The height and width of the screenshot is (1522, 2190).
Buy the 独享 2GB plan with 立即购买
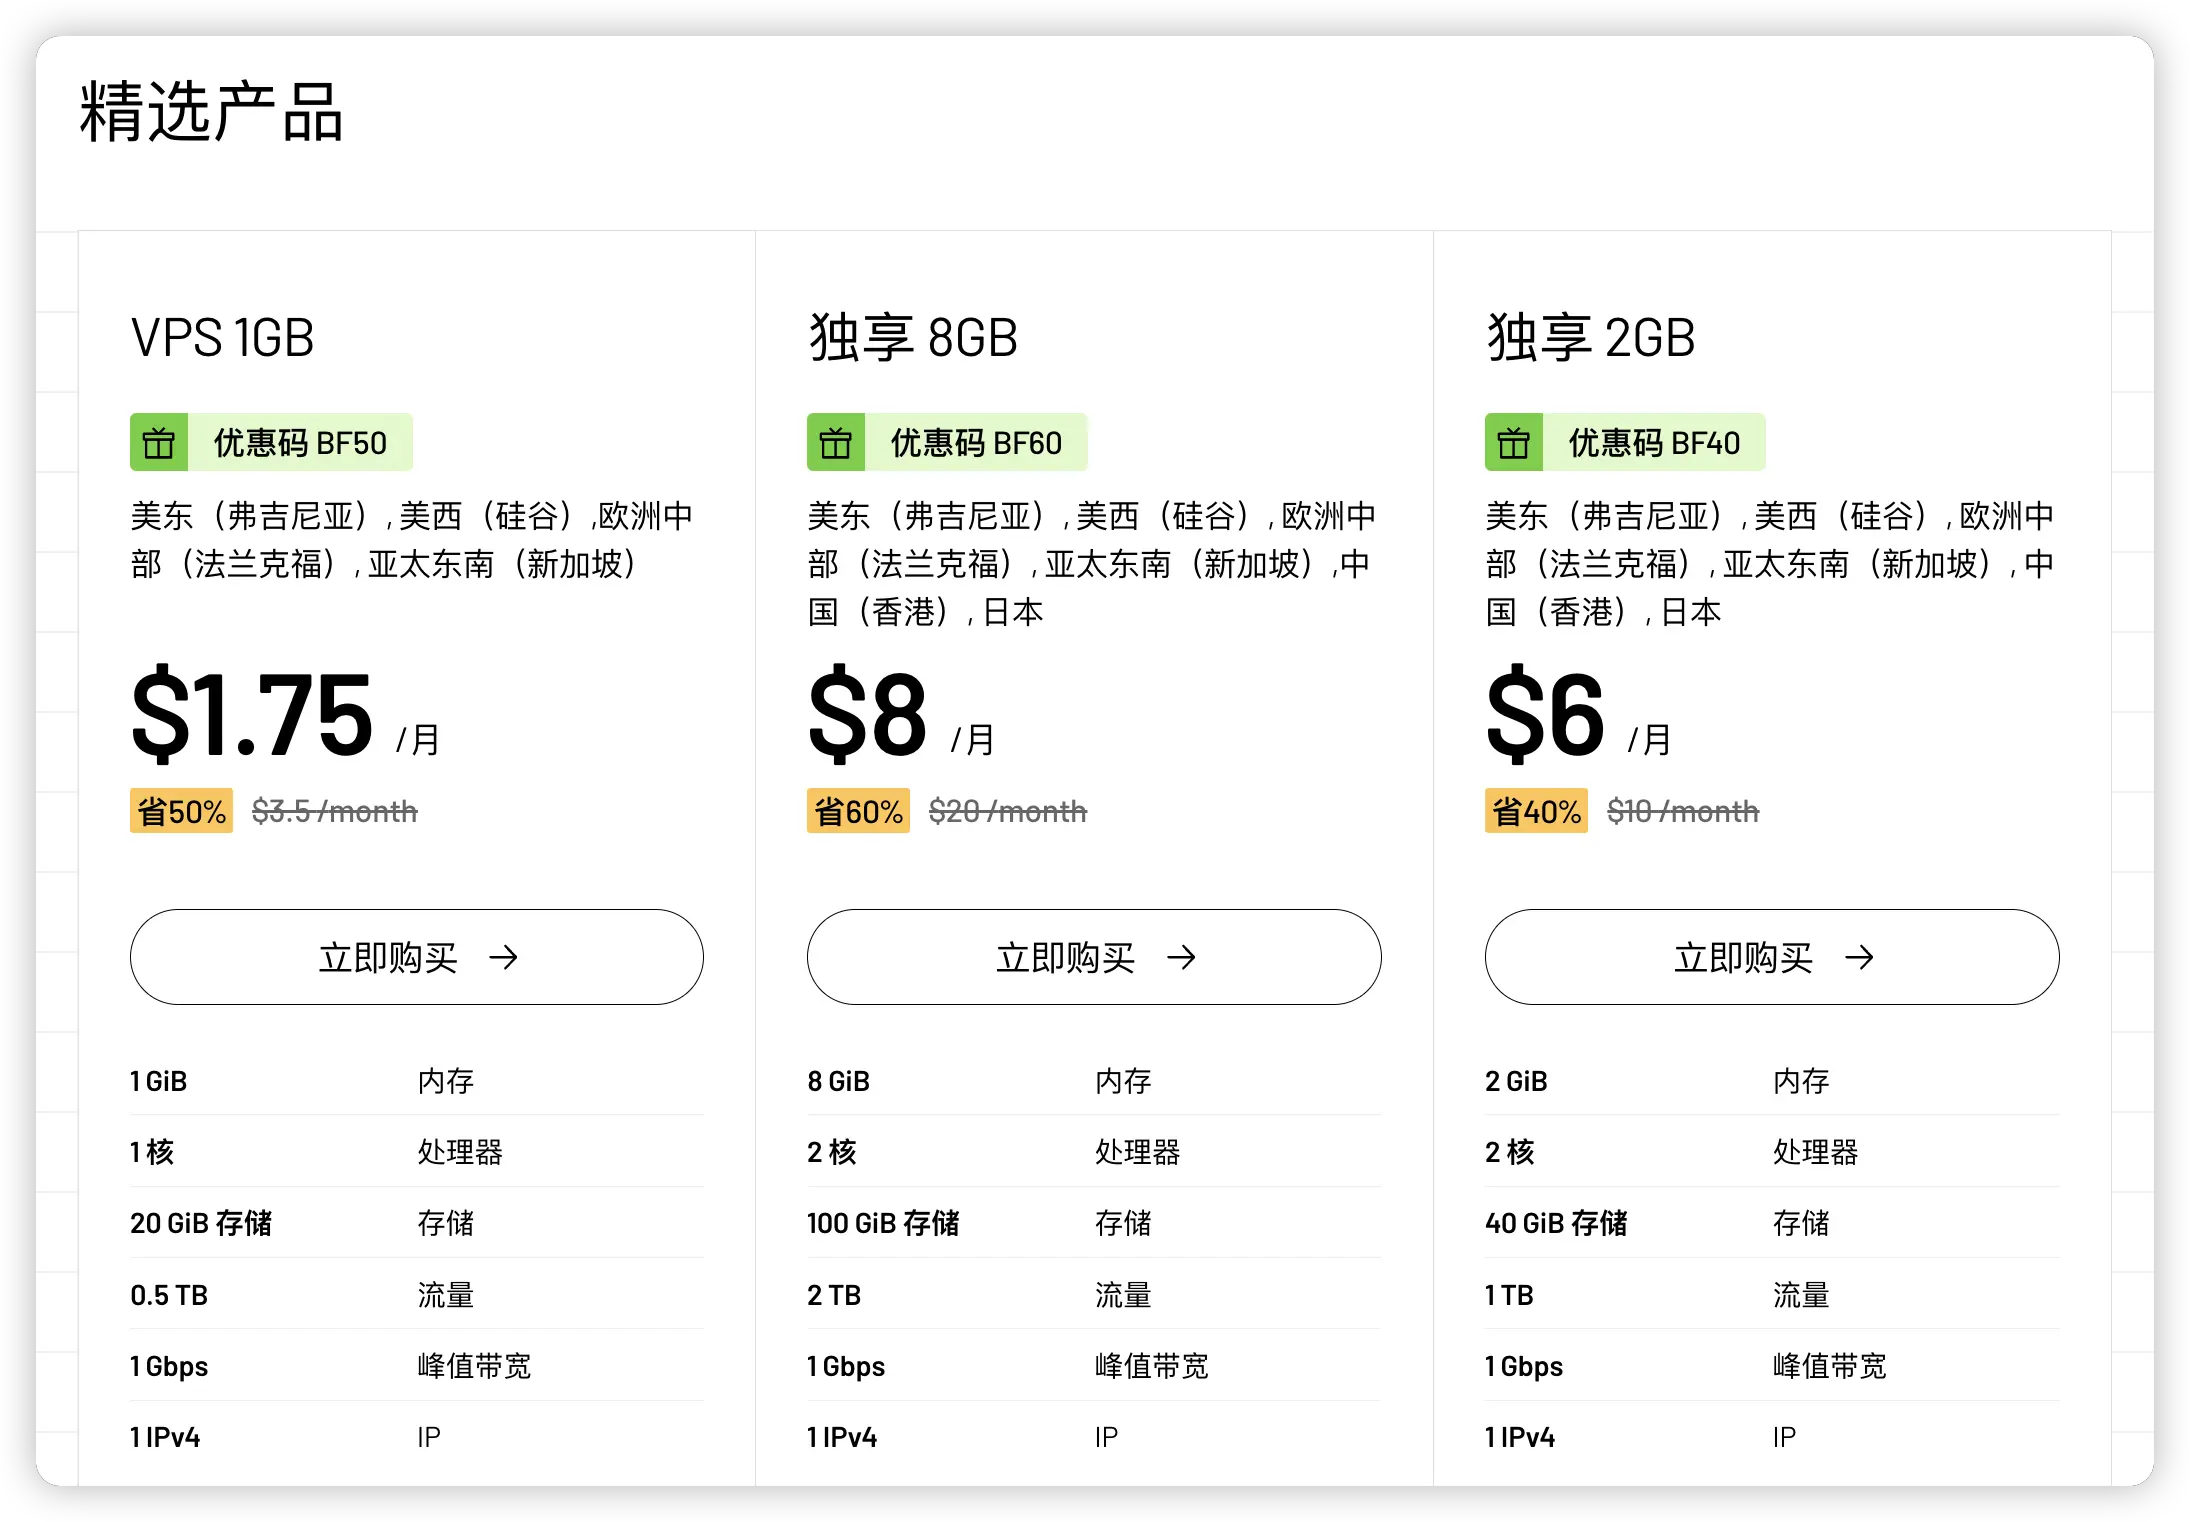coord(1772,957)
